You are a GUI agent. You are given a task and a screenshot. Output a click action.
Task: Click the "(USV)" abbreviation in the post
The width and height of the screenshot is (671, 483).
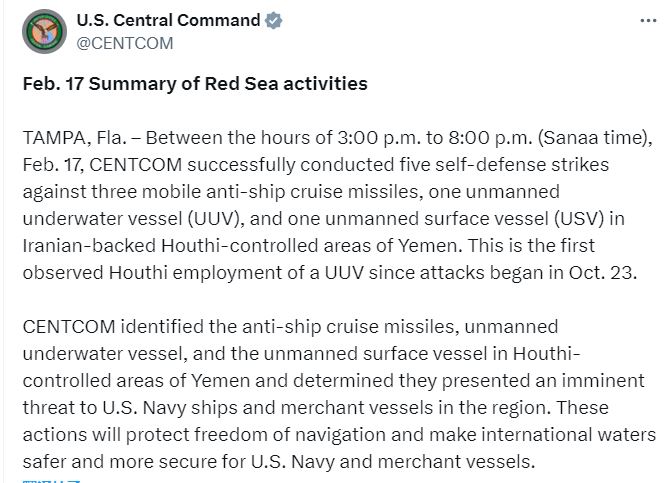point(576,217)
